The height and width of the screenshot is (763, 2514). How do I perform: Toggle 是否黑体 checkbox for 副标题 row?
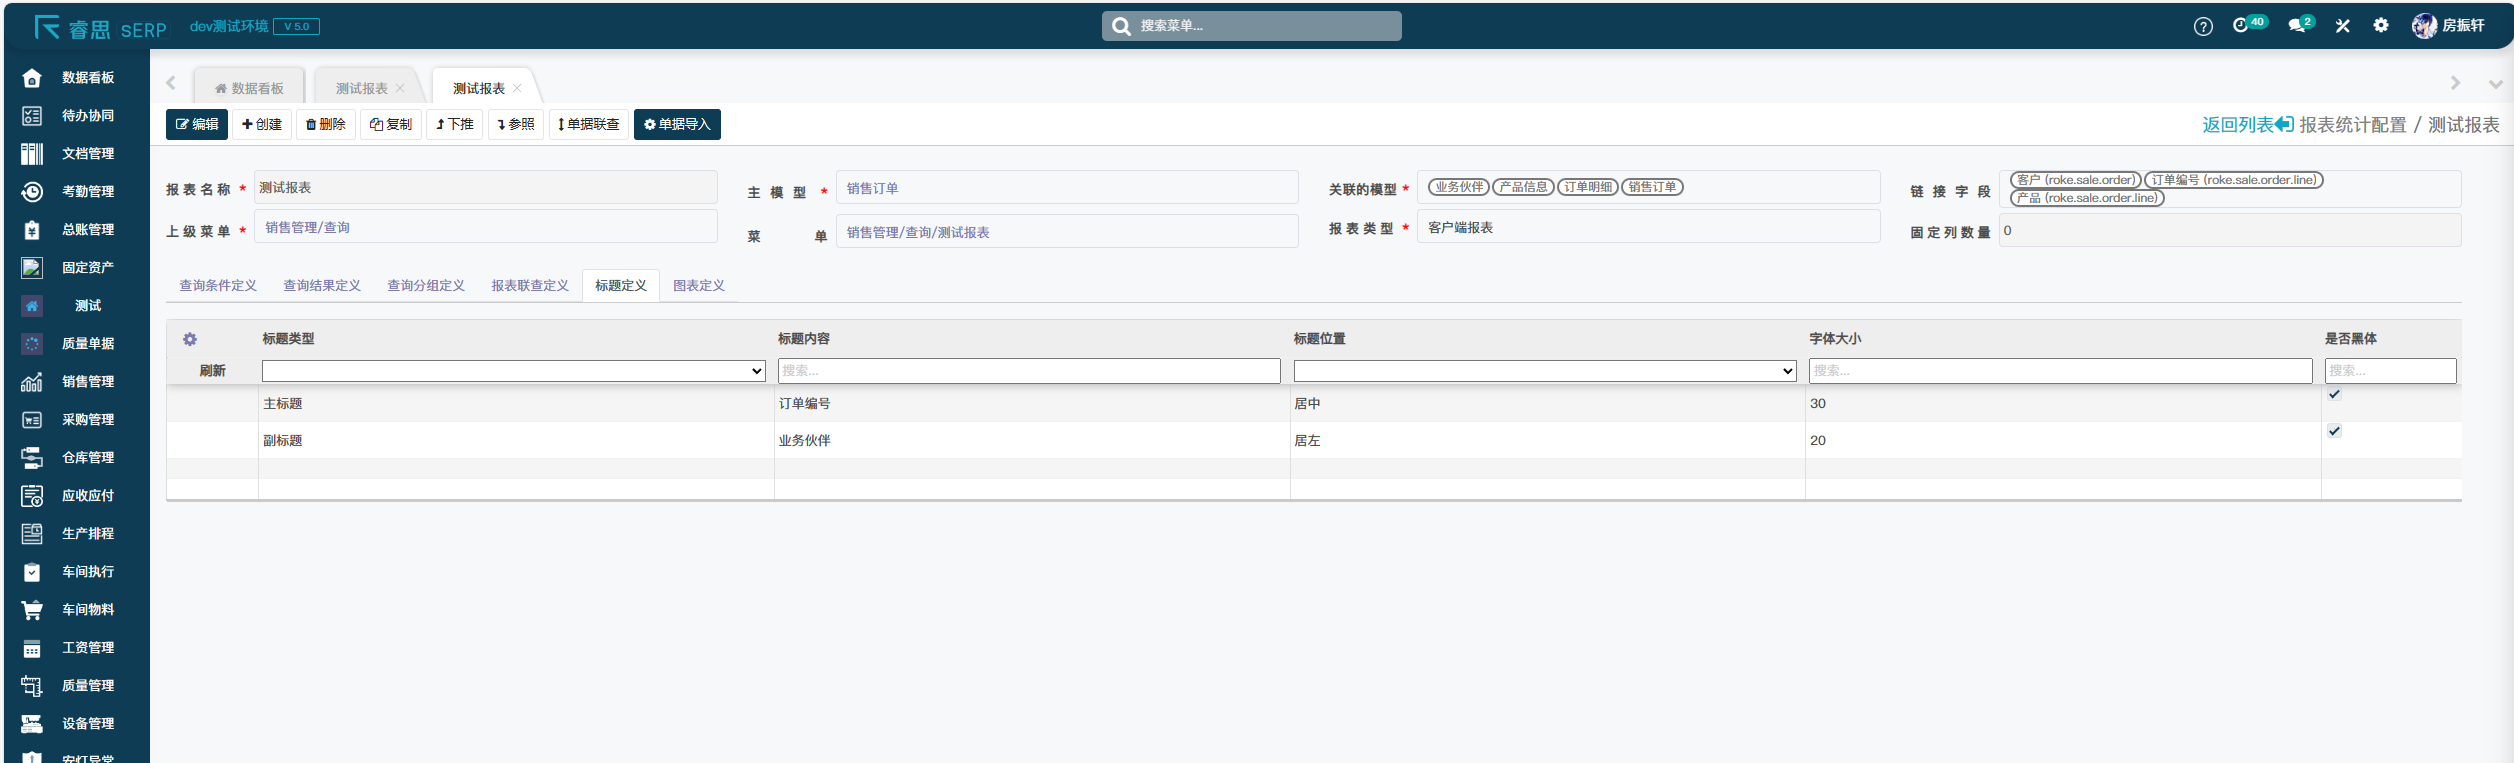coord(2334,431)
